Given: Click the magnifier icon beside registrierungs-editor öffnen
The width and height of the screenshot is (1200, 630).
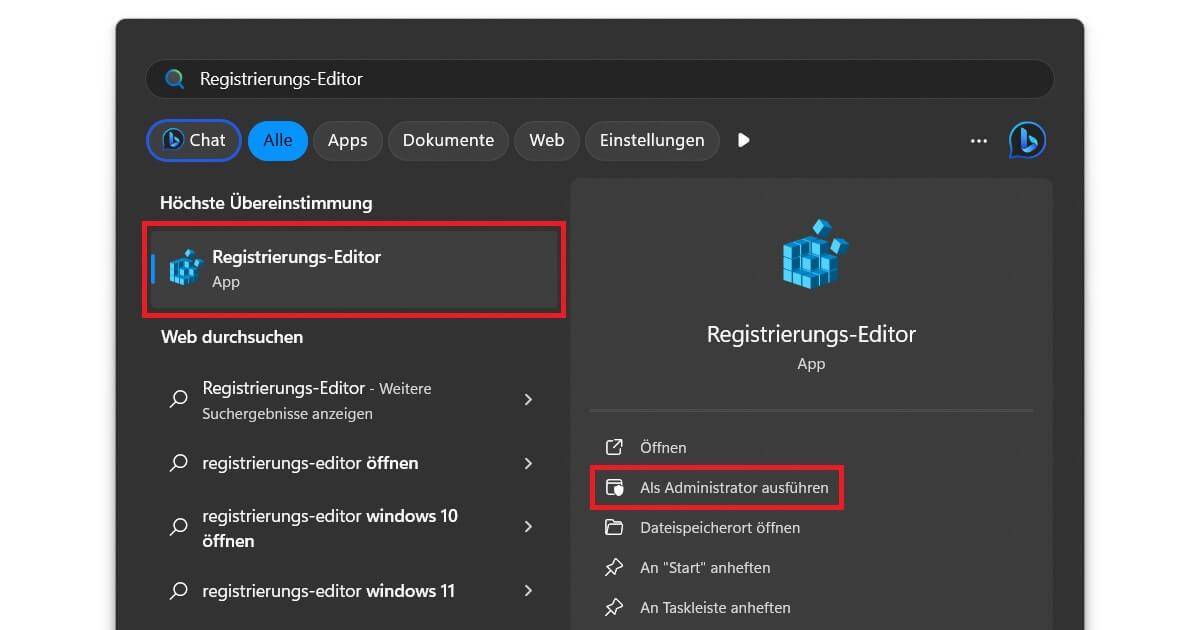Looking at the screenshot, I should (x=178, y=463).
